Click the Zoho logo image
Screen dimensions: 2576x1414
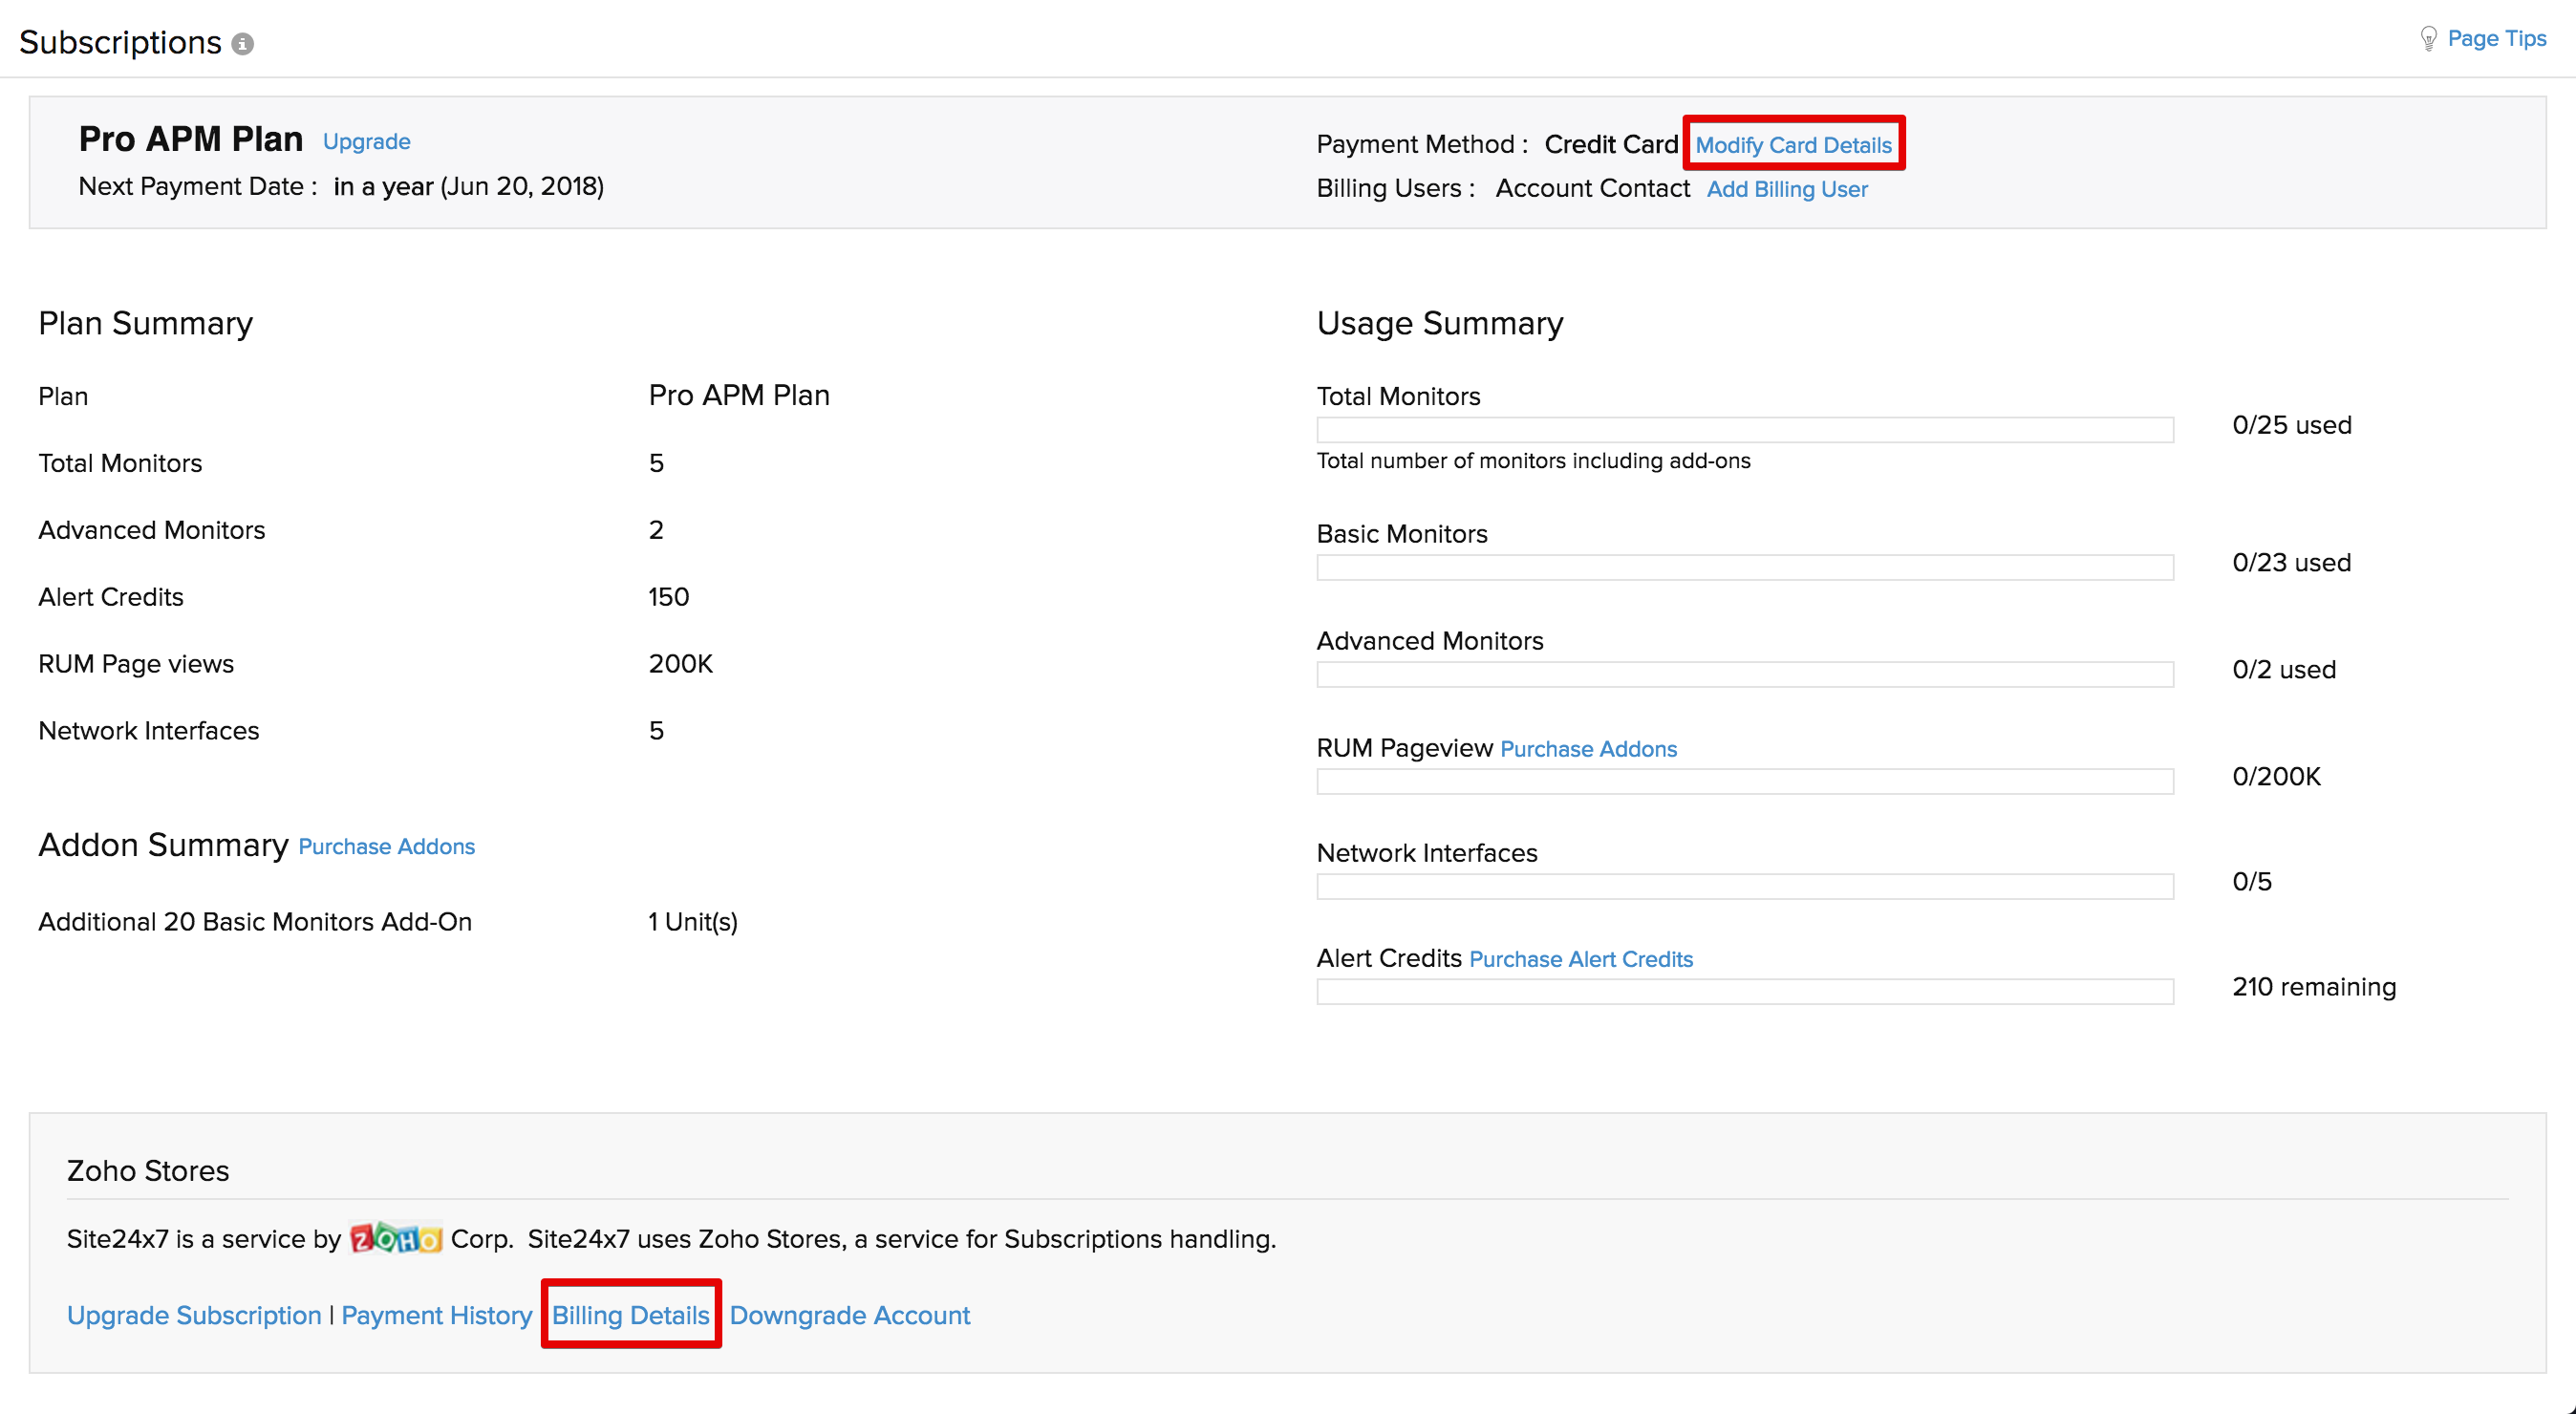pyautogui.click(x=395, y=1238)
